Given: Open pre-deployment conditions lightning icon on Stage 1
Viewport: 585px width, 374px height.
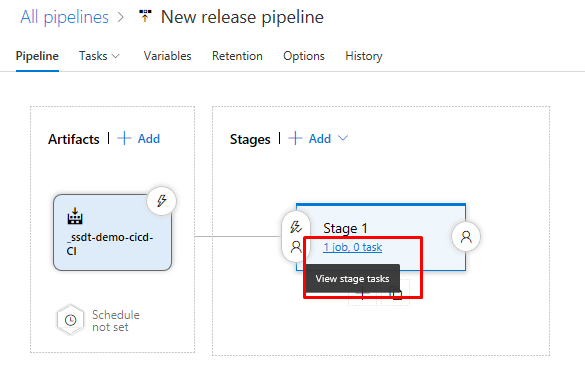Looking at the screenshot, I should click(296, 227).
